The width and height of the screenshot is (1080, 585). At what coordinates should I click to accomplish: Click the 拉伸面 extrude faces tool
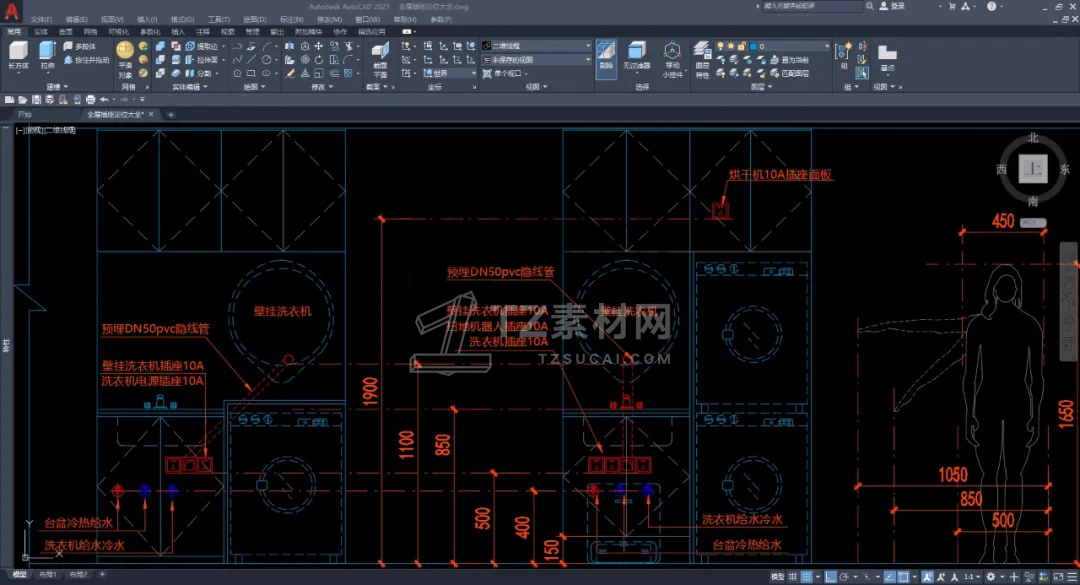[x=201, y=60]
